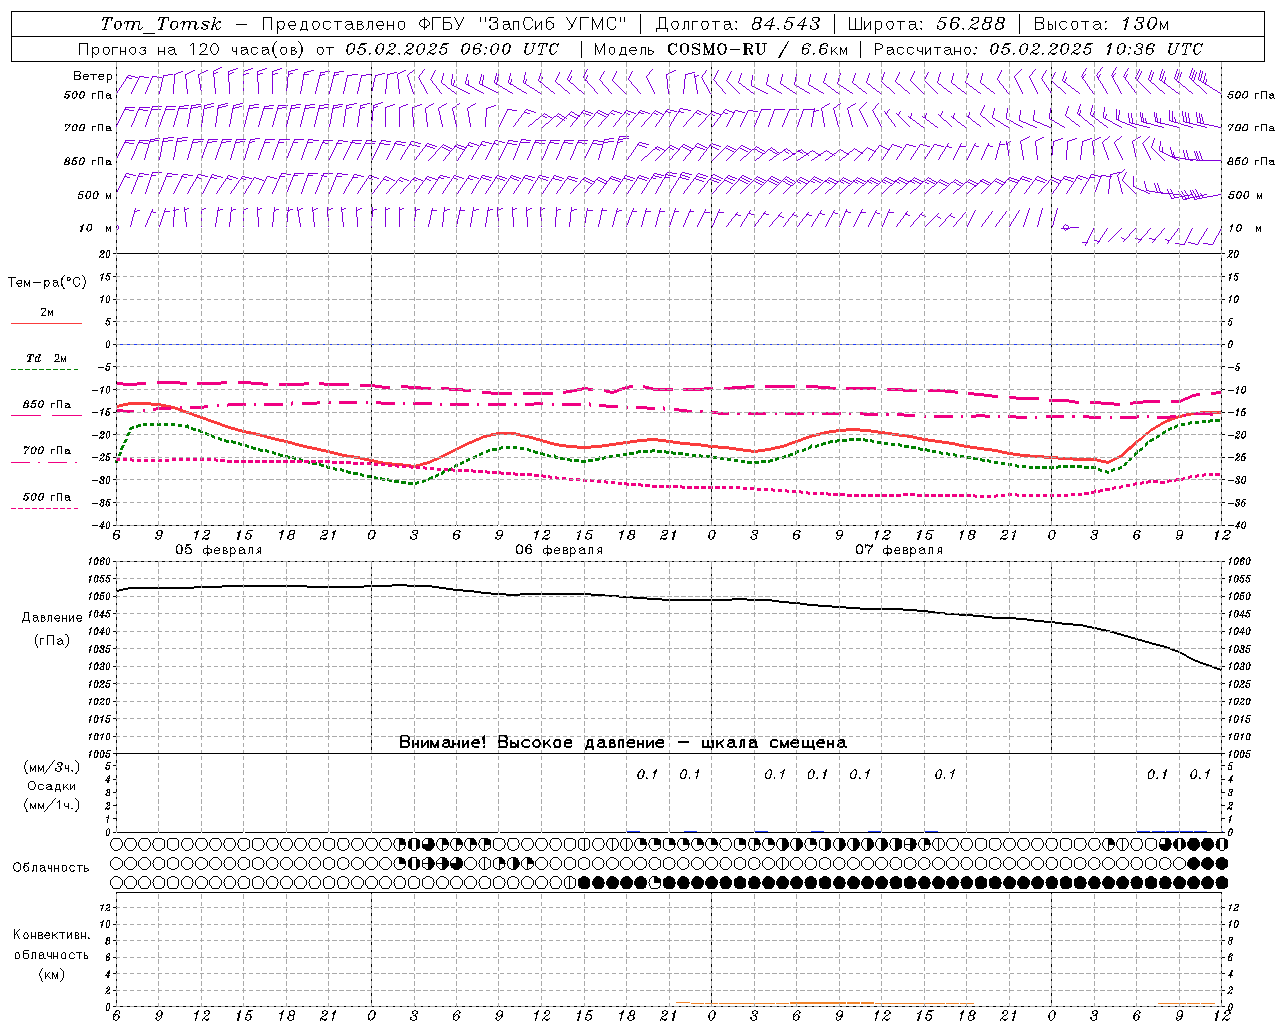Click the orange convective cloud bar
This screenshot has height=1024, width=1280.
tap(830, 1002)
